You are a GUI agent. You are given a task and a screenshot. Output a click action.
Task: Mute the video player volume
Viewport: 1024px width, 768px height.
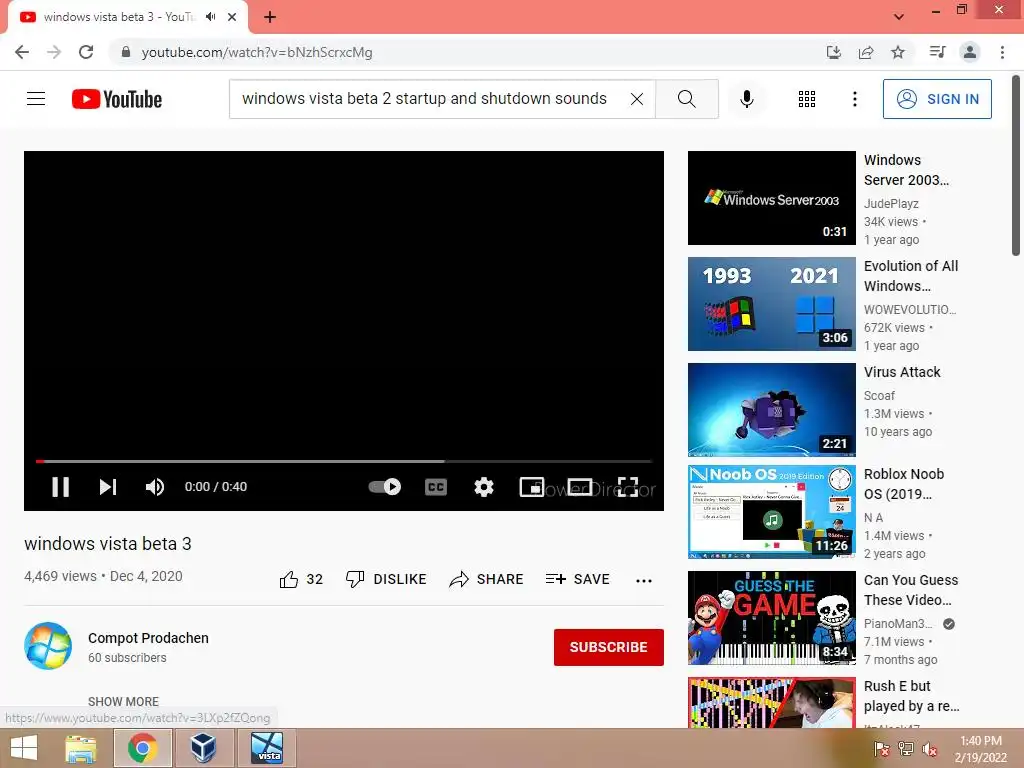[155, 487]
